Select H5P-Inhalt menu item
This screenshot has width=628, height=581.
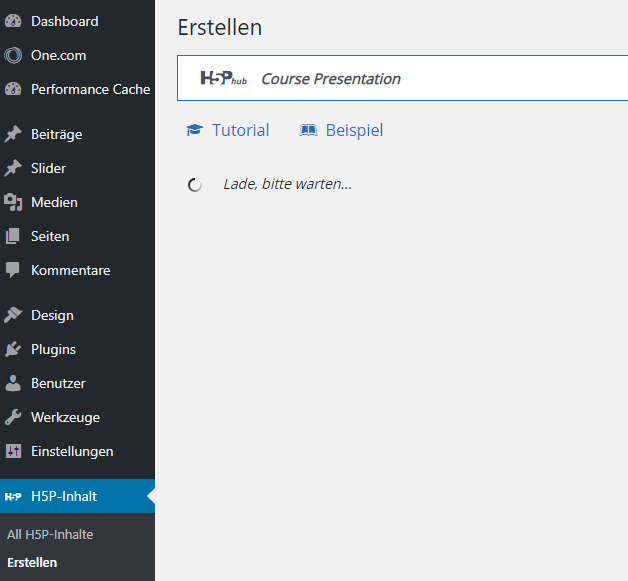pyautogui.click(x=77, y=496)
